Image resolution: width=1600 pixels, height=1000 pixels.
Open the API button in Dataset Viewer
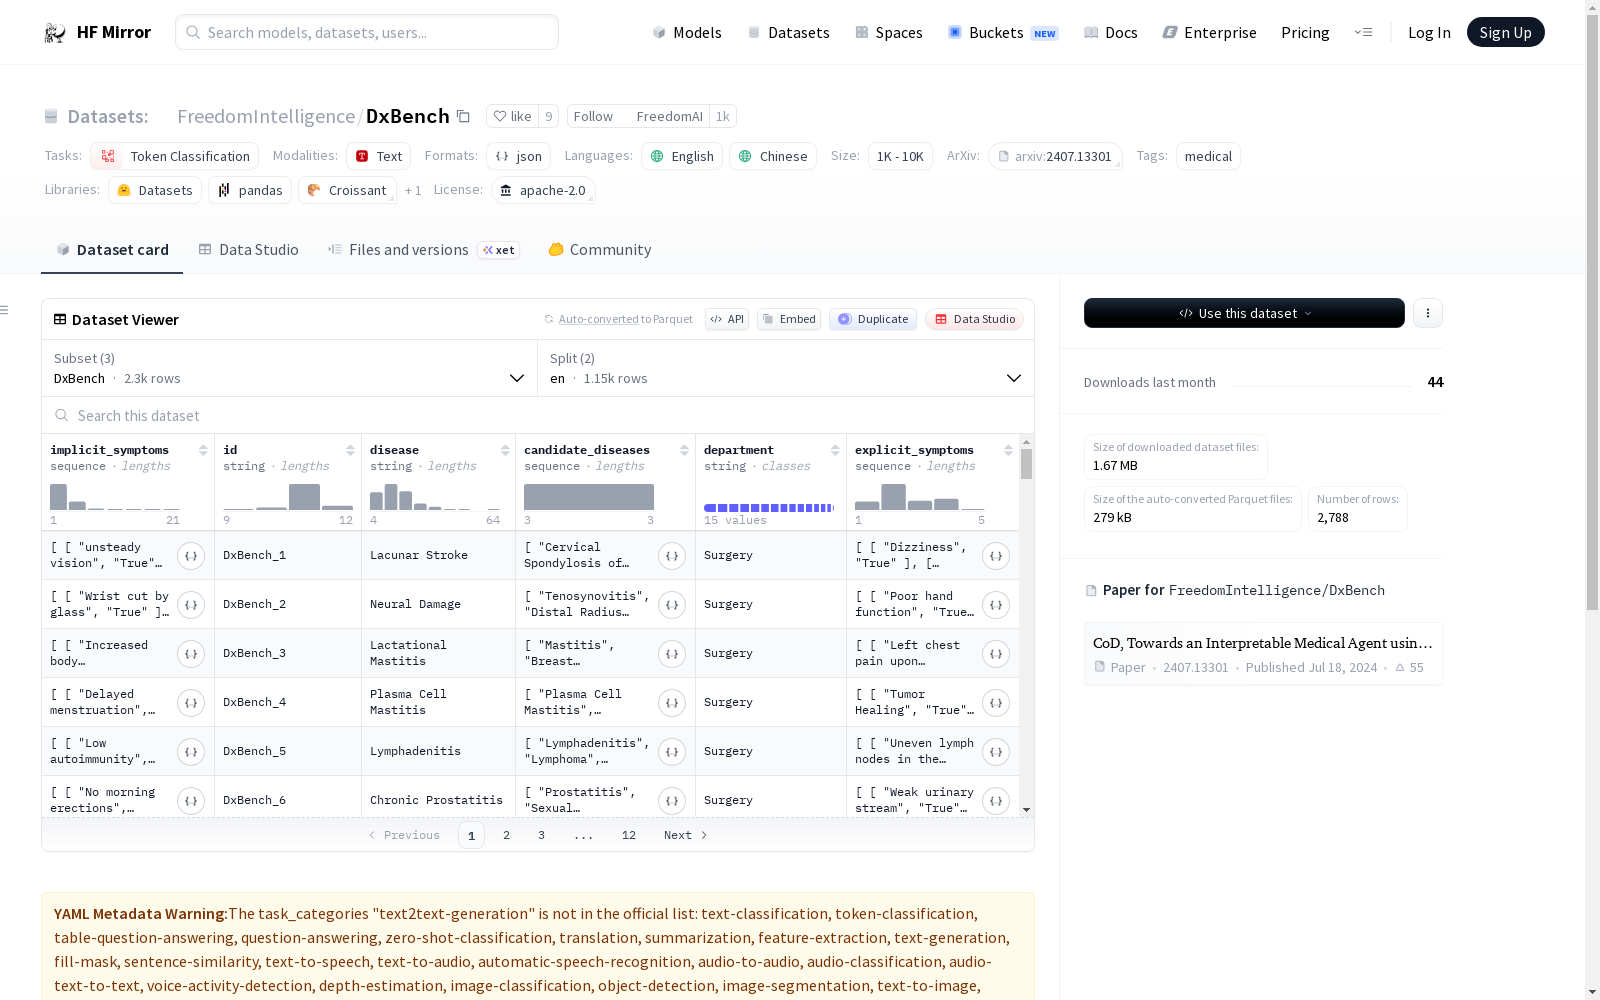point(727,319)
